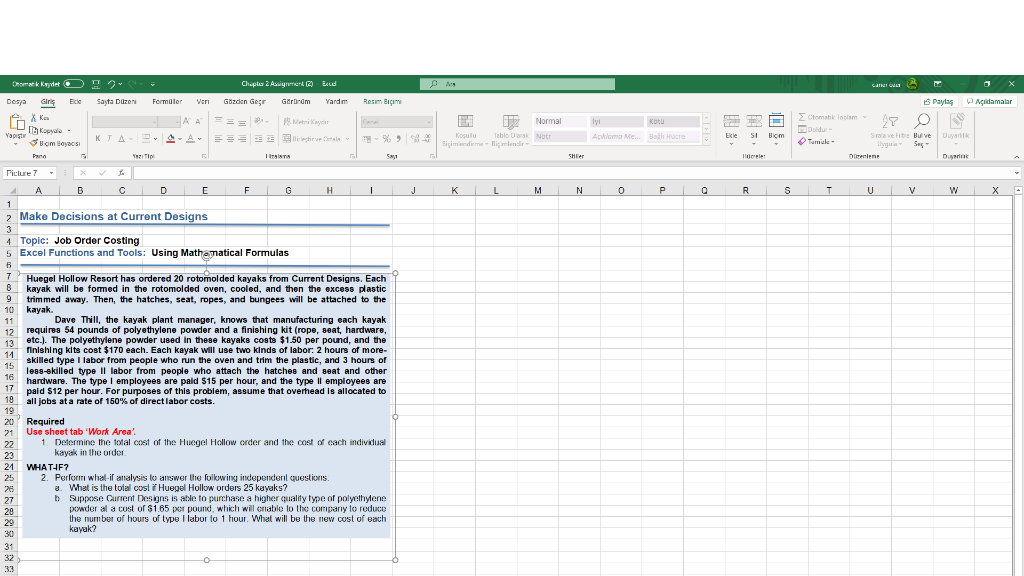This screenshot has width=1024, height=576.
Task: Open the Resim Biçimi contextual tab
Action: [x=383, y=101]
